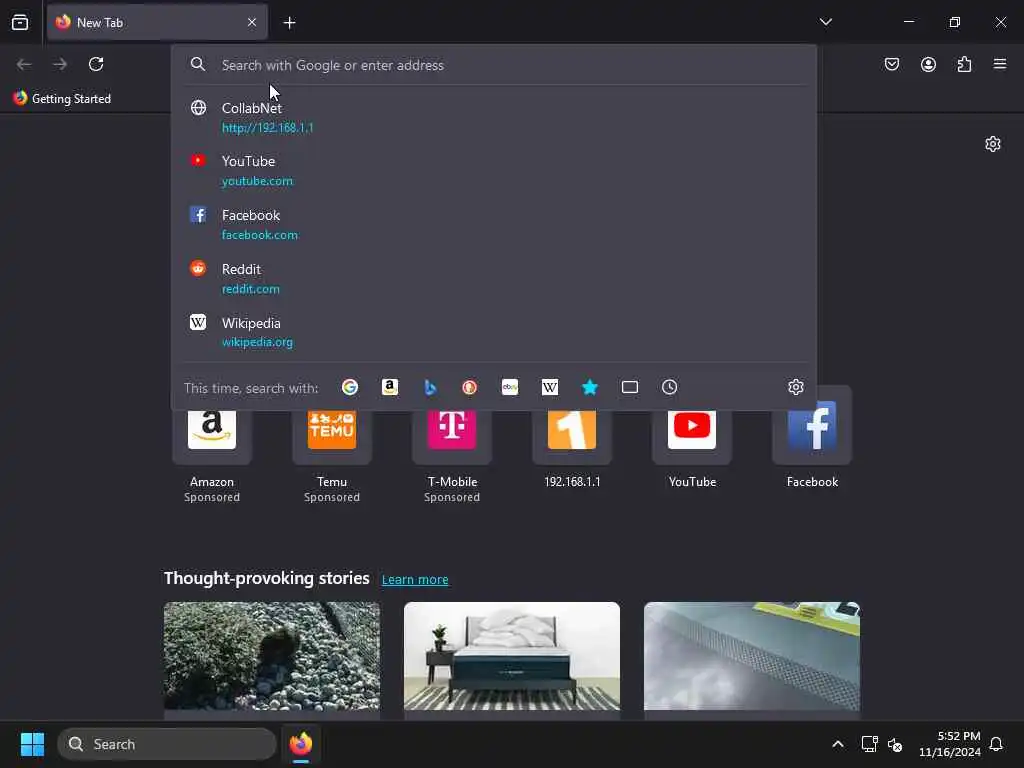Reload the current page

(x=96, y=64)
